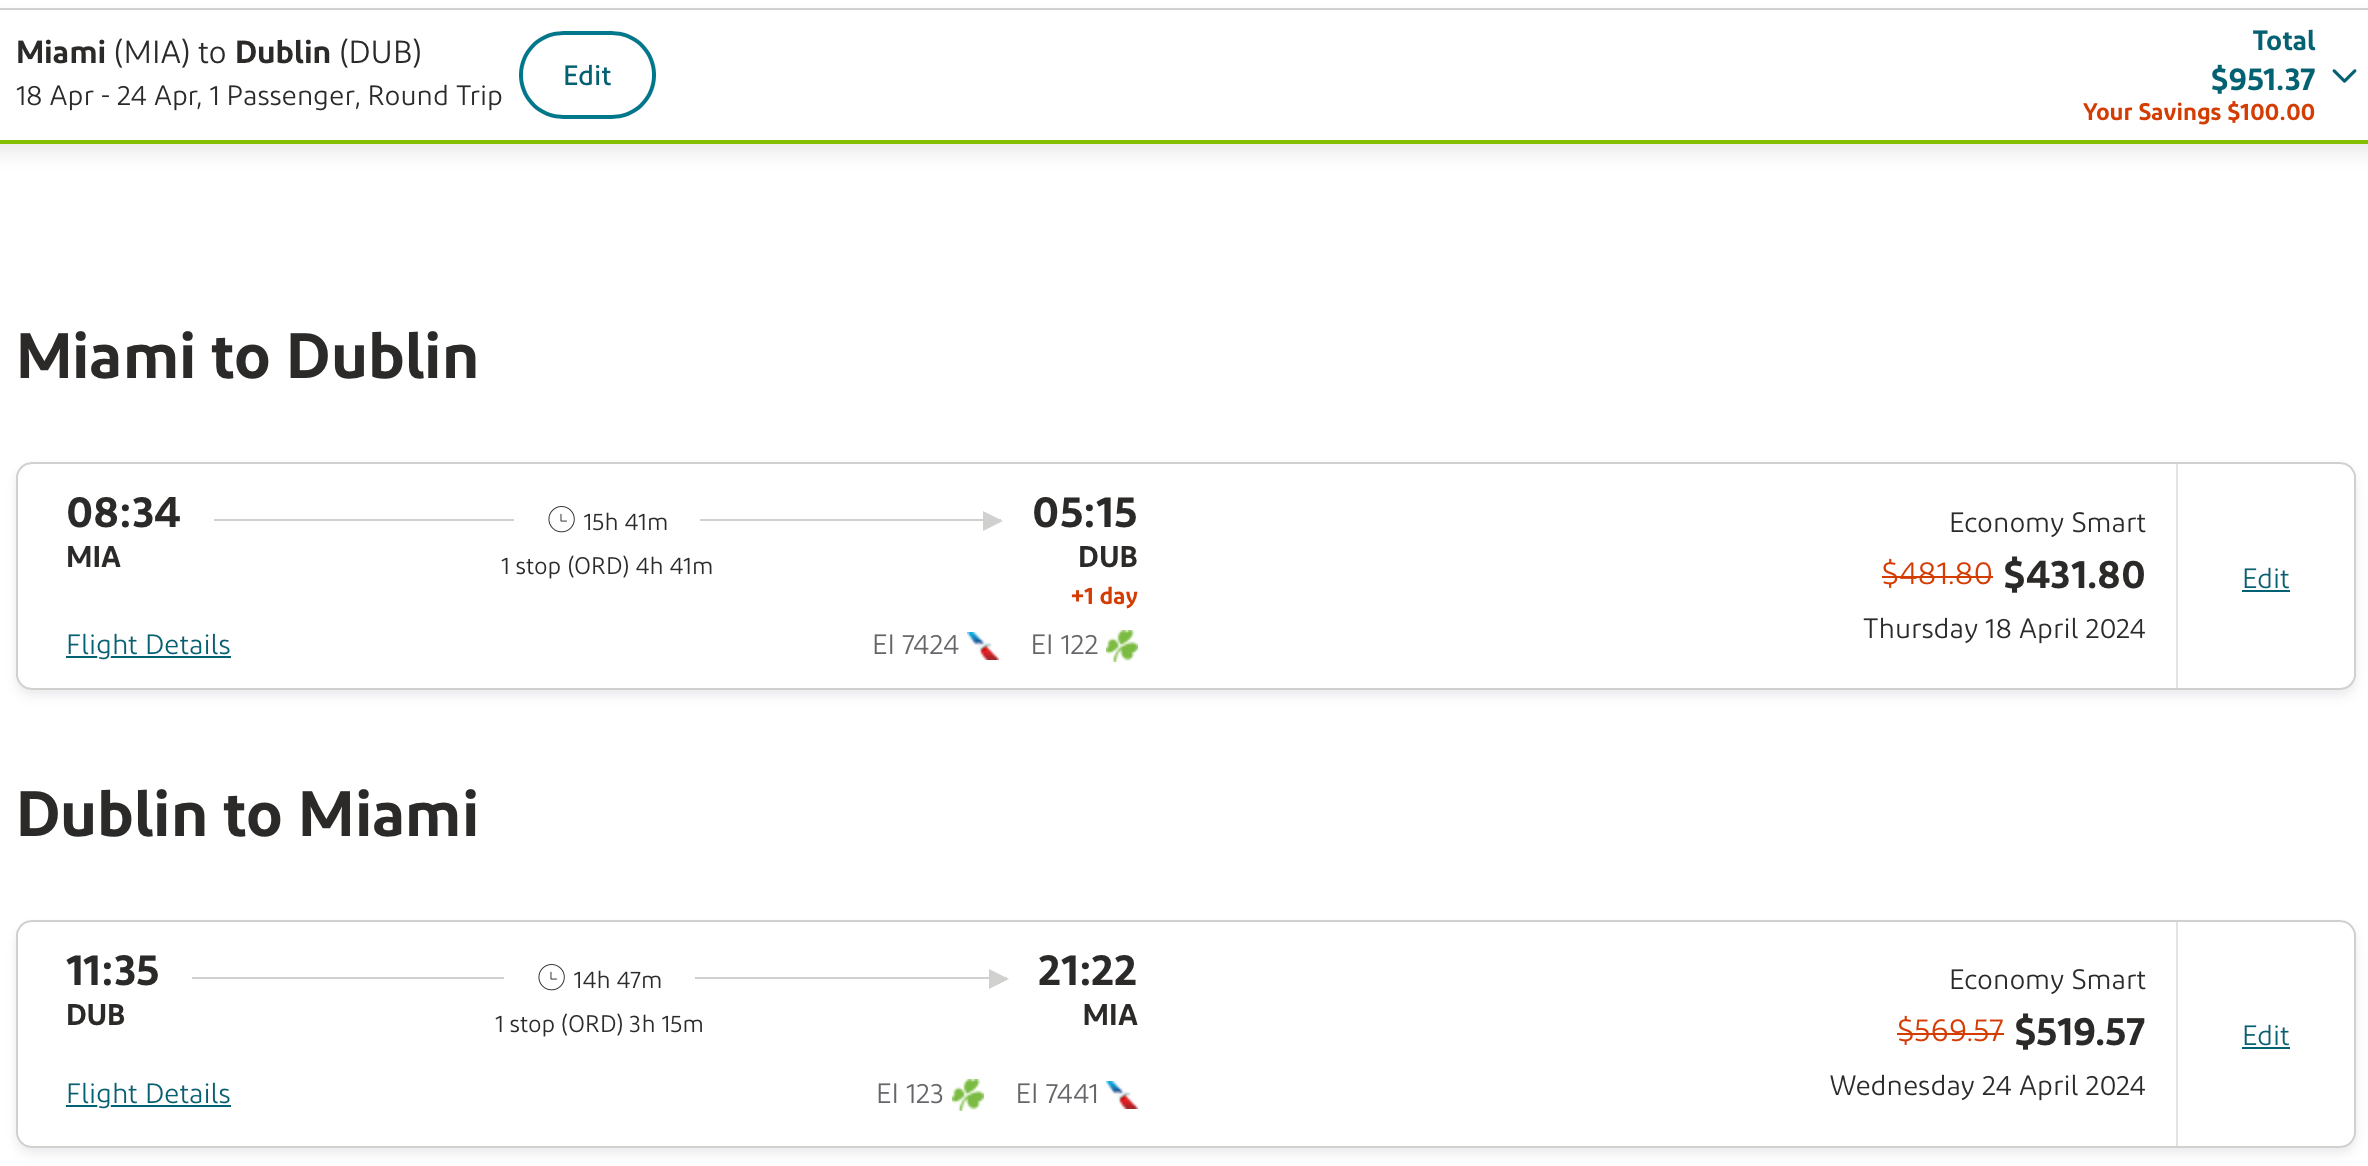2368x1166 pixels.
Task: Click the +1 day arrival indicator
Action: tap(1104, 596)
